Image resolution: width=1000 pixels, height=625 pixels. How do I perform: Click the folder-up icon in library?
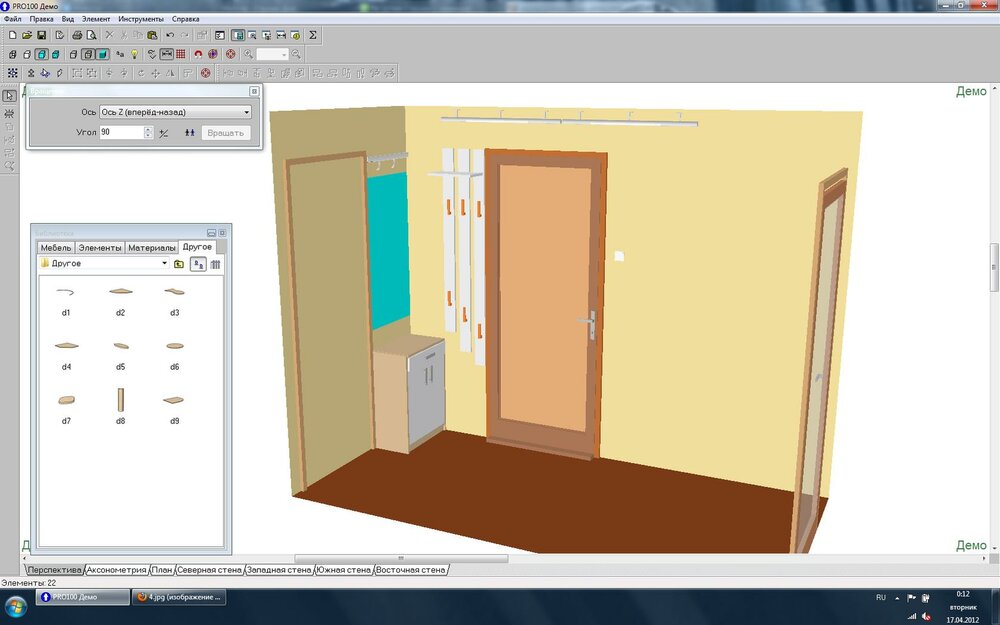coord(179,264)
